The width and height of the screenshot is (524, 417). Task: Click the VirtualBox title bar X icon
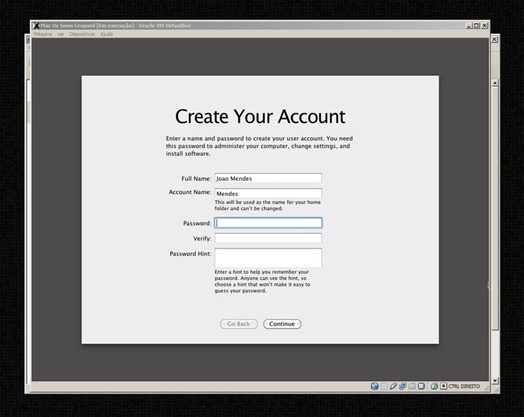36,25
